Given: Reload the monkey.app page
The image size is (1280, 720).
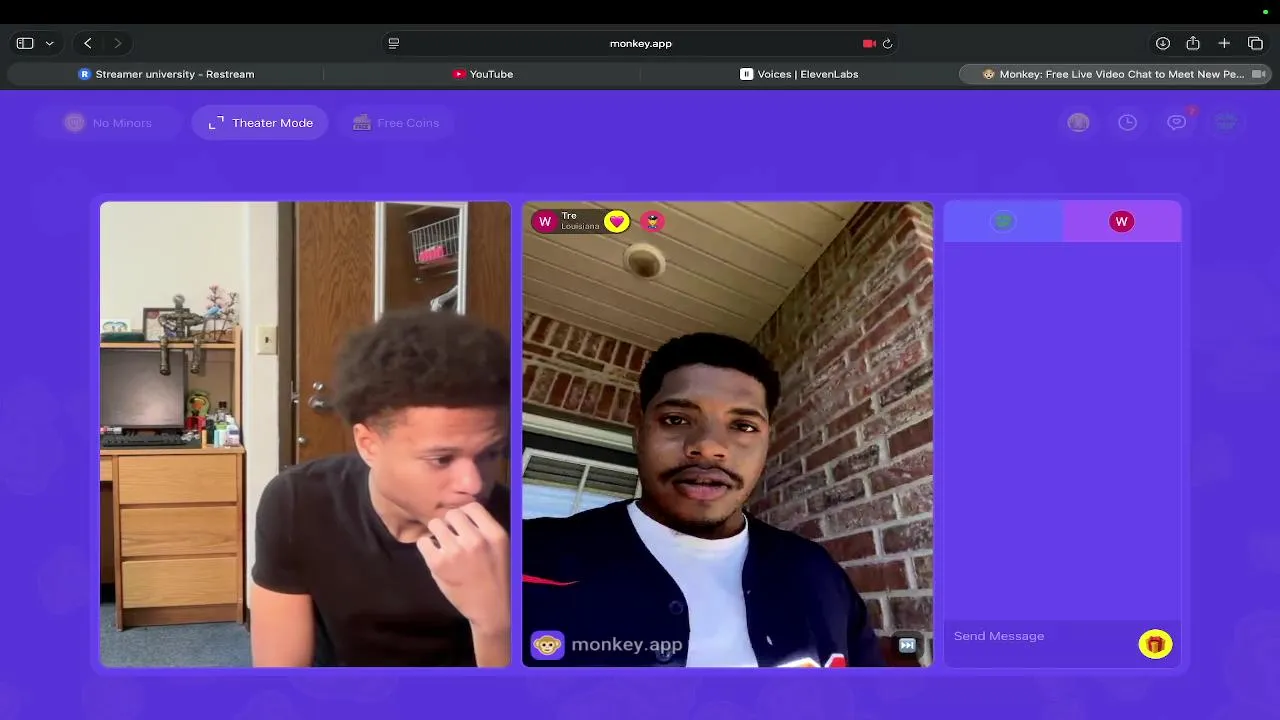Looking at the screenshot, I should [x=887, y=43].
